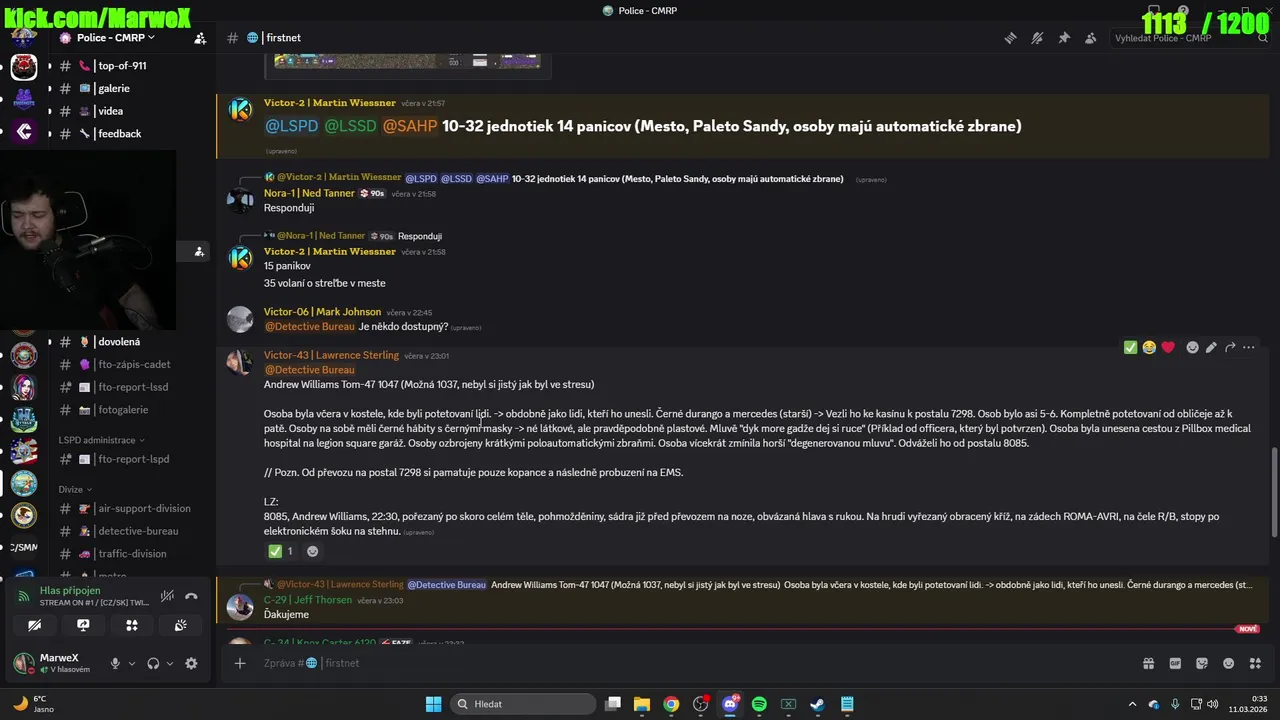This screenshot has width=1280, height=720.
Task: Collapse the Divize category
Action: (x=74, y=490)
